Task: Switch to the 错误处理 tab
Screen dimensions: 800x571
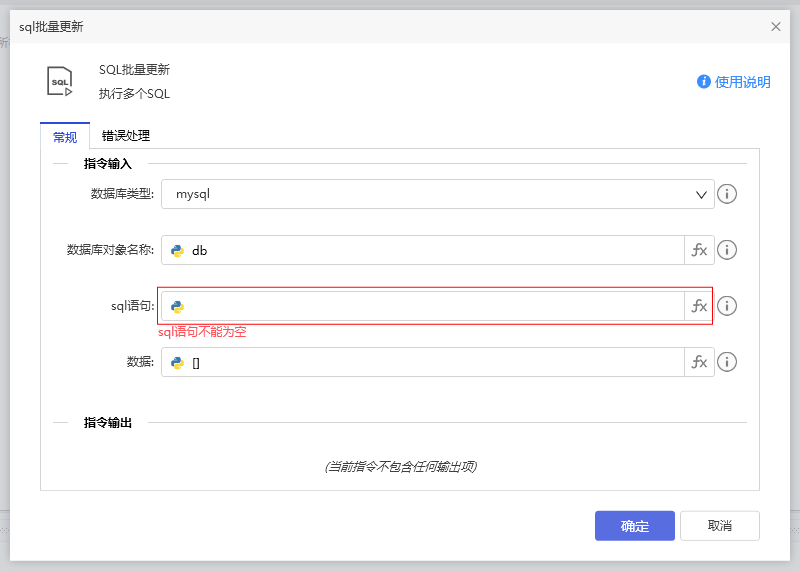Action: point(126,136)
